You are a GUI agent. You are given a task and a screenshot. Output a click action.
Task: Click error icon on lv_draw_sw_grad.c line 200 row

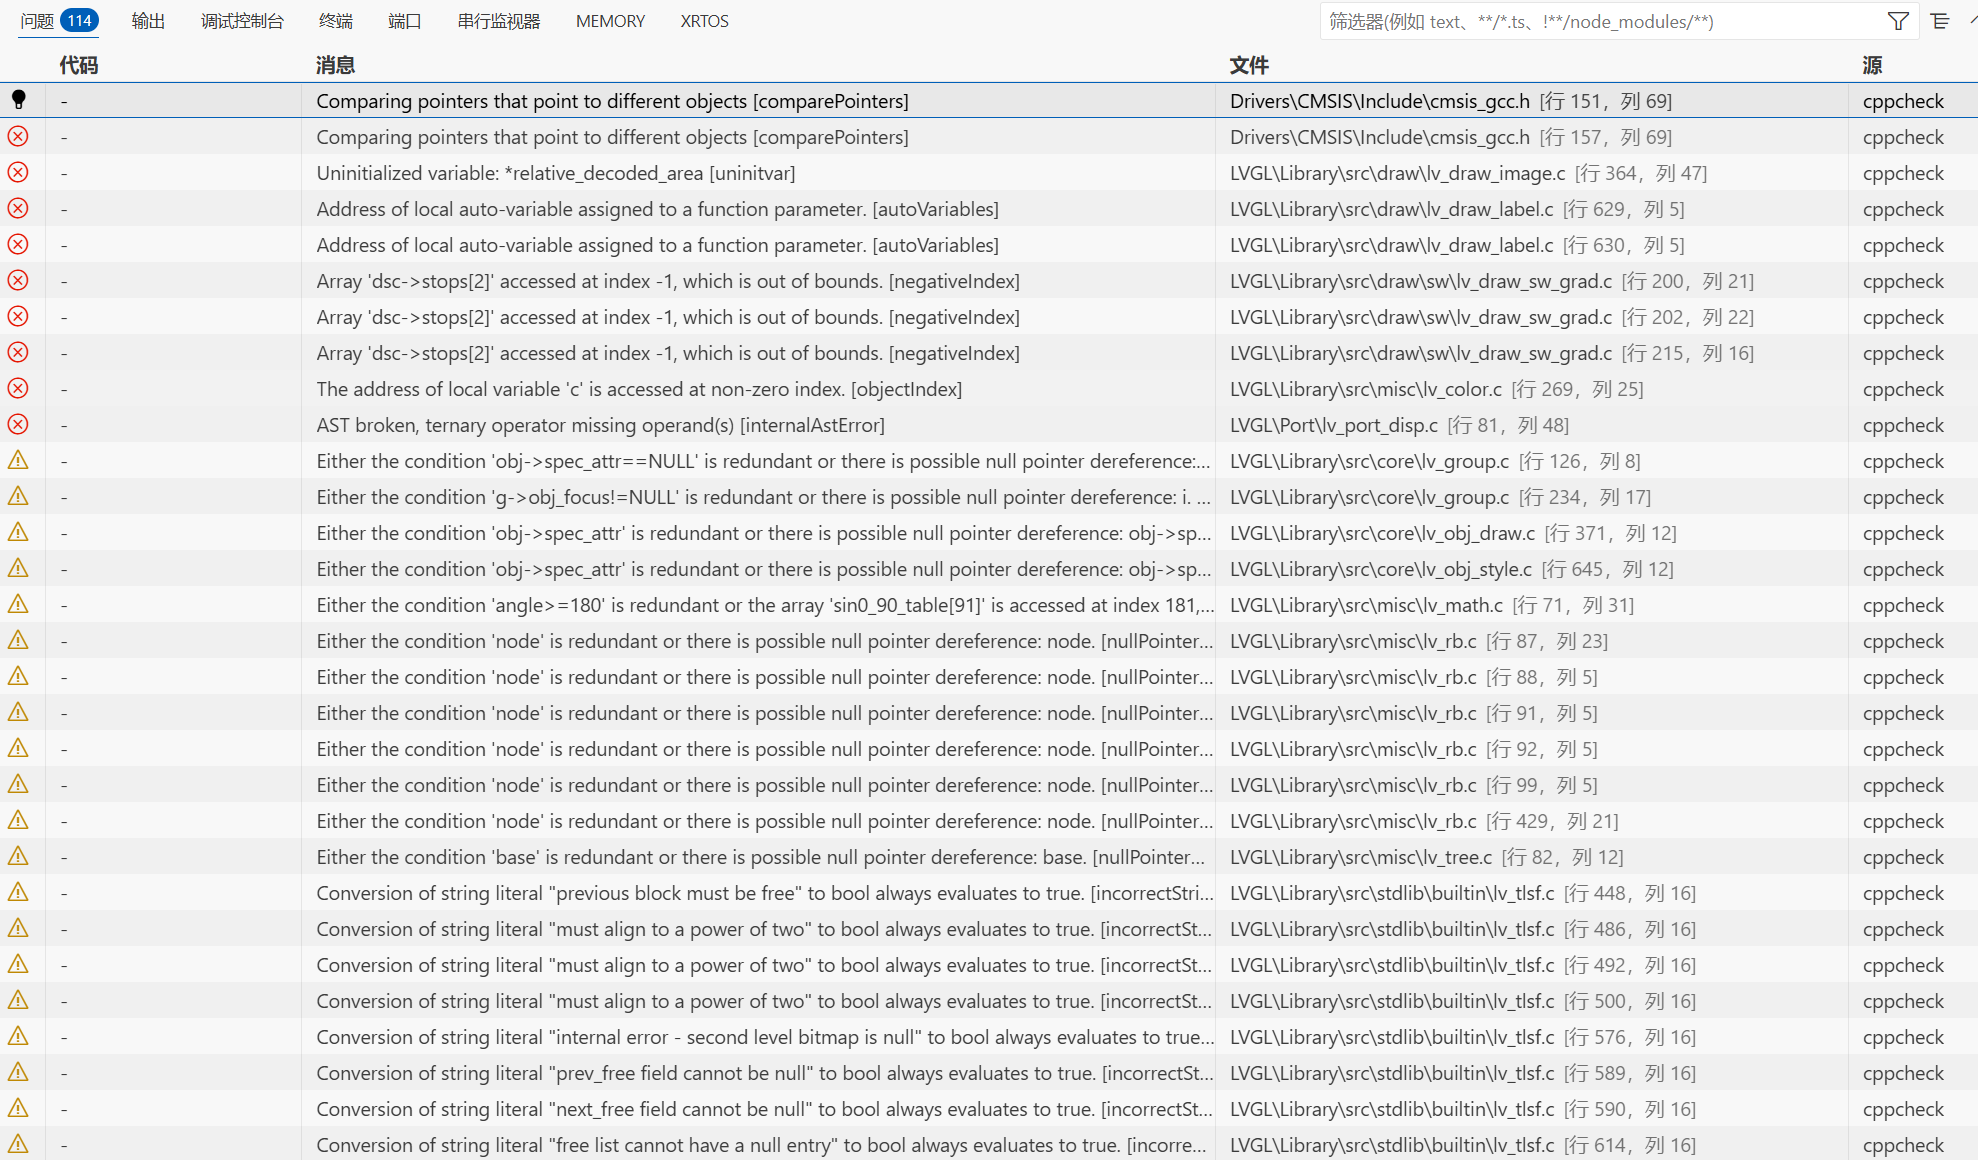point(18,280)
